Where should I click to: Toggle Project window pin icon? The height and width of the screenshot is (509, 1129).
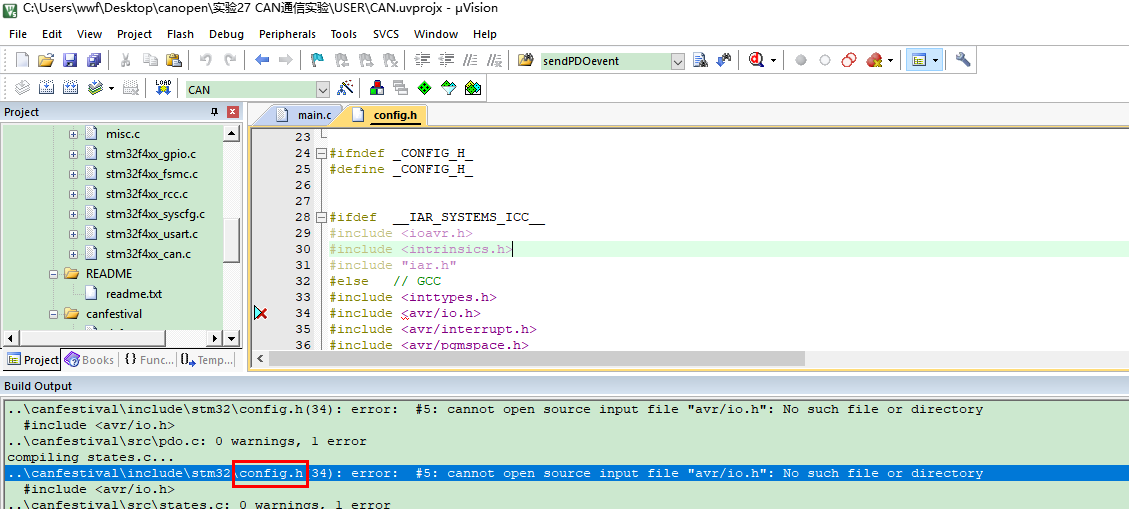pos(214,112)
